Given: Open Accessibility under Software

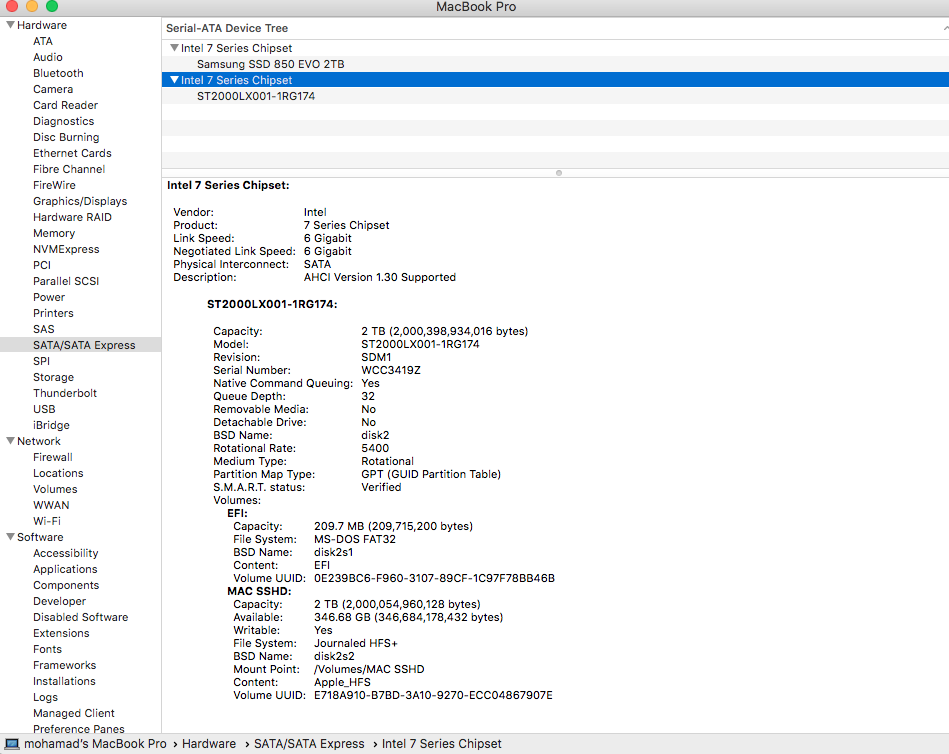Looking at the screenshot, I should tap(65, 553).
